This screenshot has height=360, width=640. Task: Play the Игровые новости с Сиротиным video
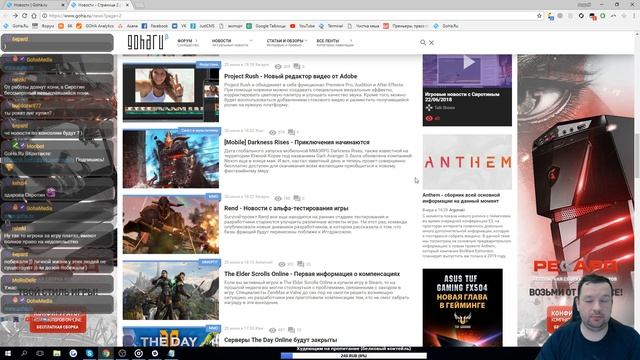[469, 63]
